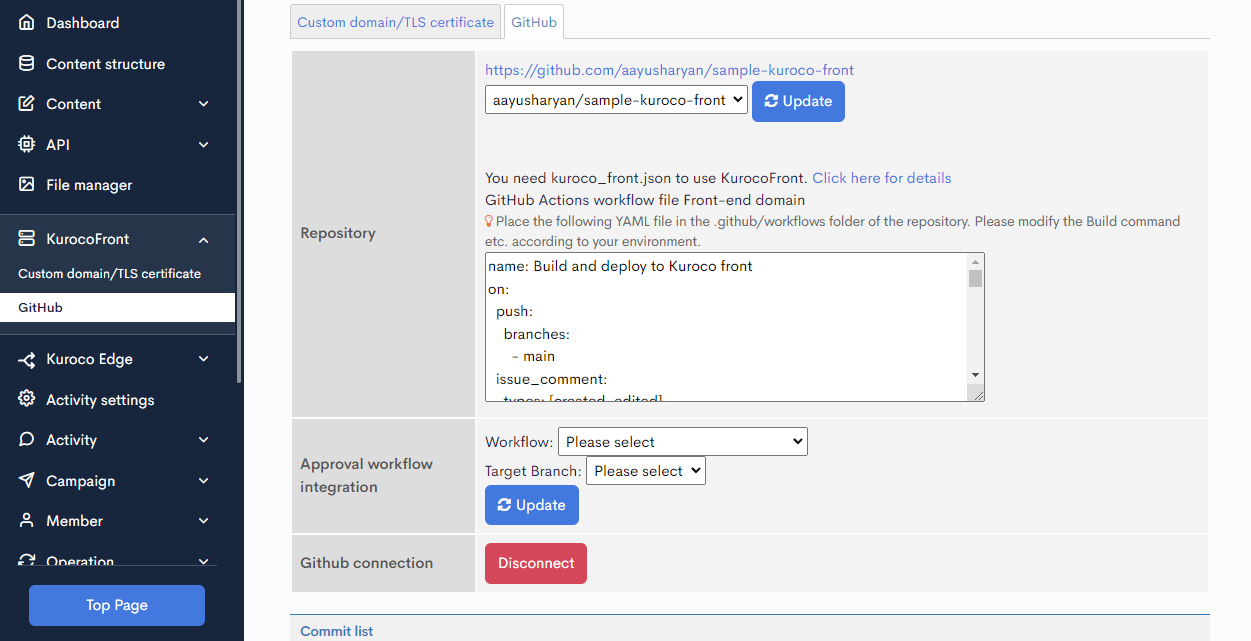Viewport: 1251px width, 641px height.
Task: Click the 'name: Build and deploy to Kuroco front' line
Action: coord(620,267)
